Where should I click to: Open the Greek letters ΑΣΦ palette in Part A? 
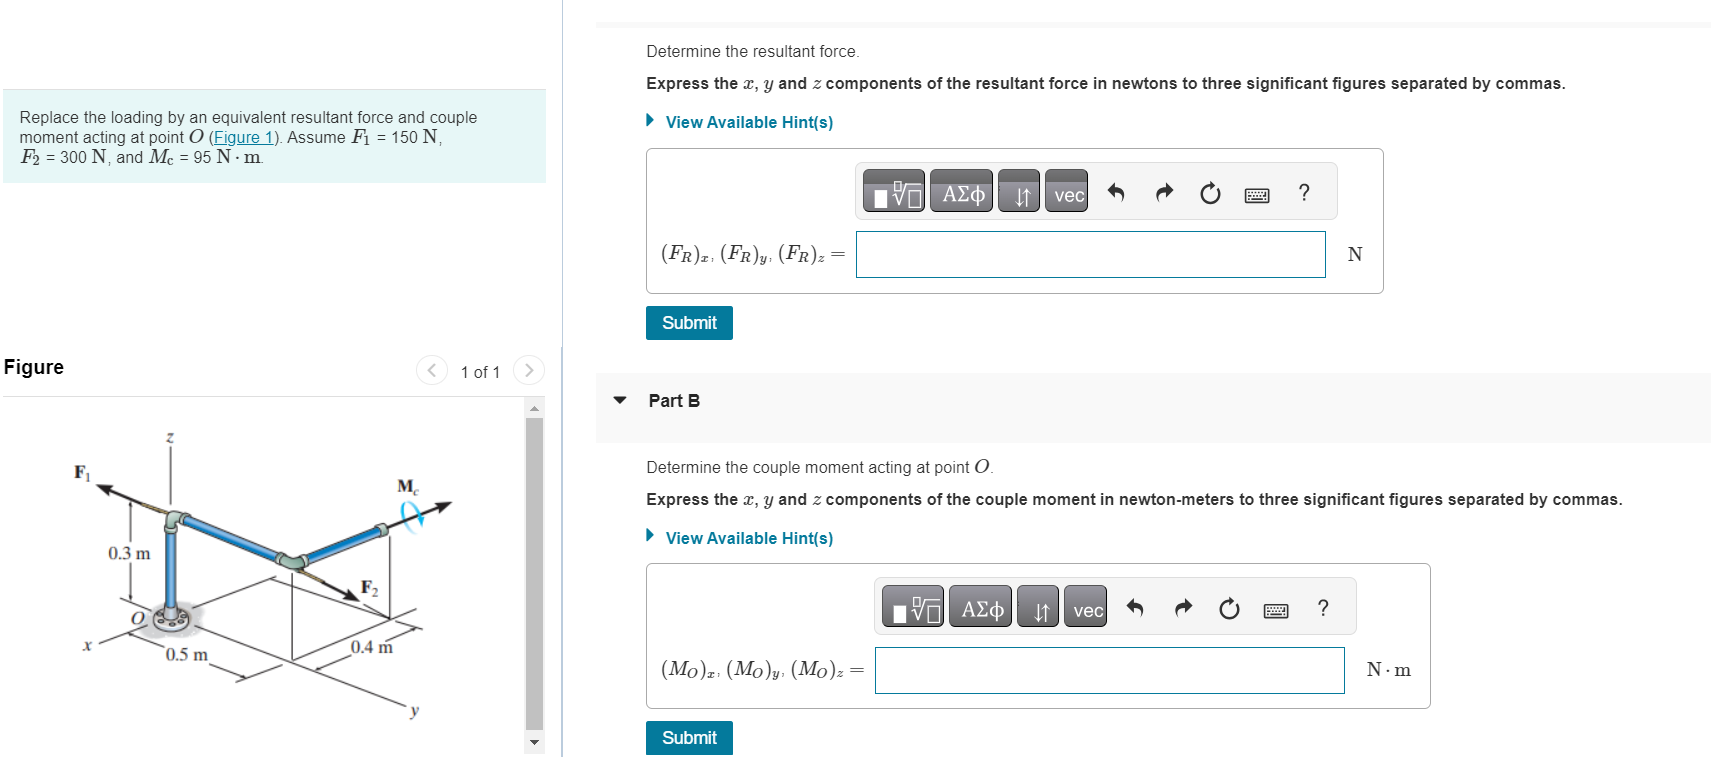(960, 192)
